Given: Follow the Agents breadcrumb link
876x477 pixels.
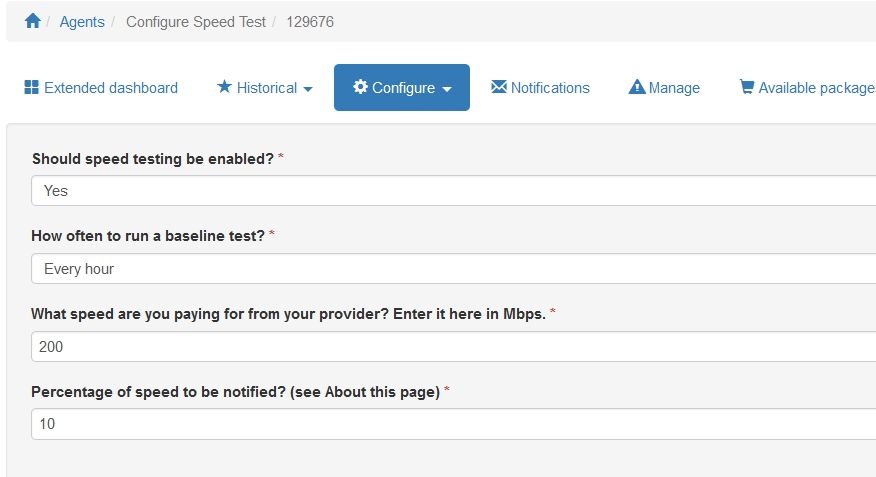Looking at the screenshot, I should point(82,22).
